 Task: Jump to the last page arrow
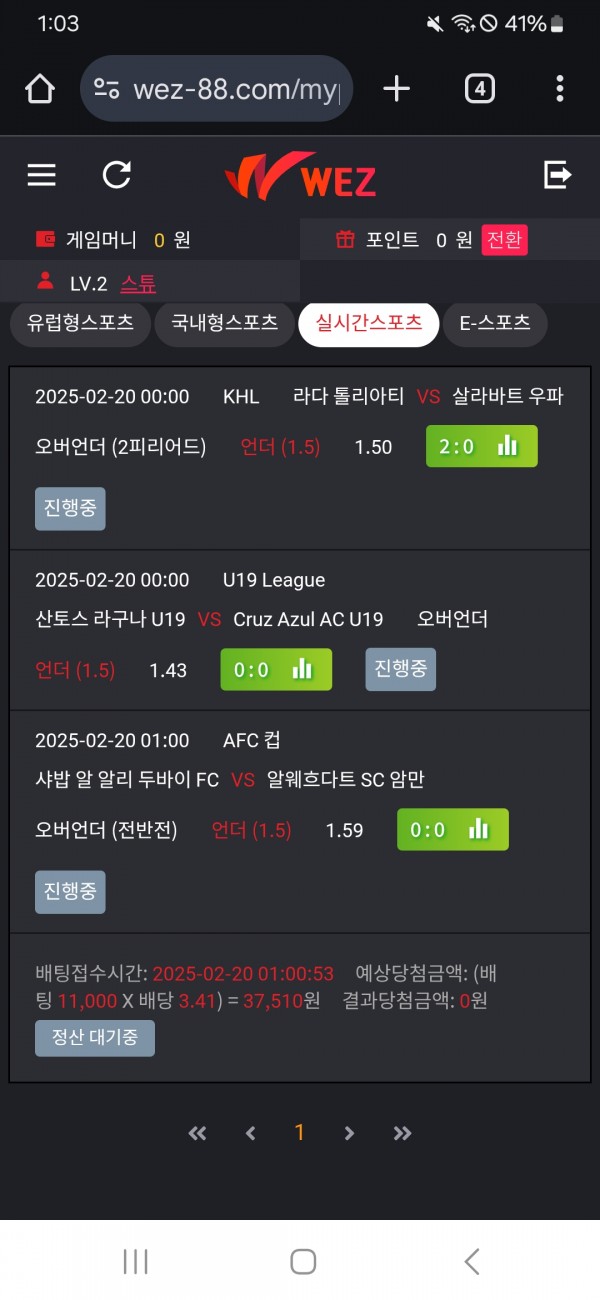click(402, 1133)
